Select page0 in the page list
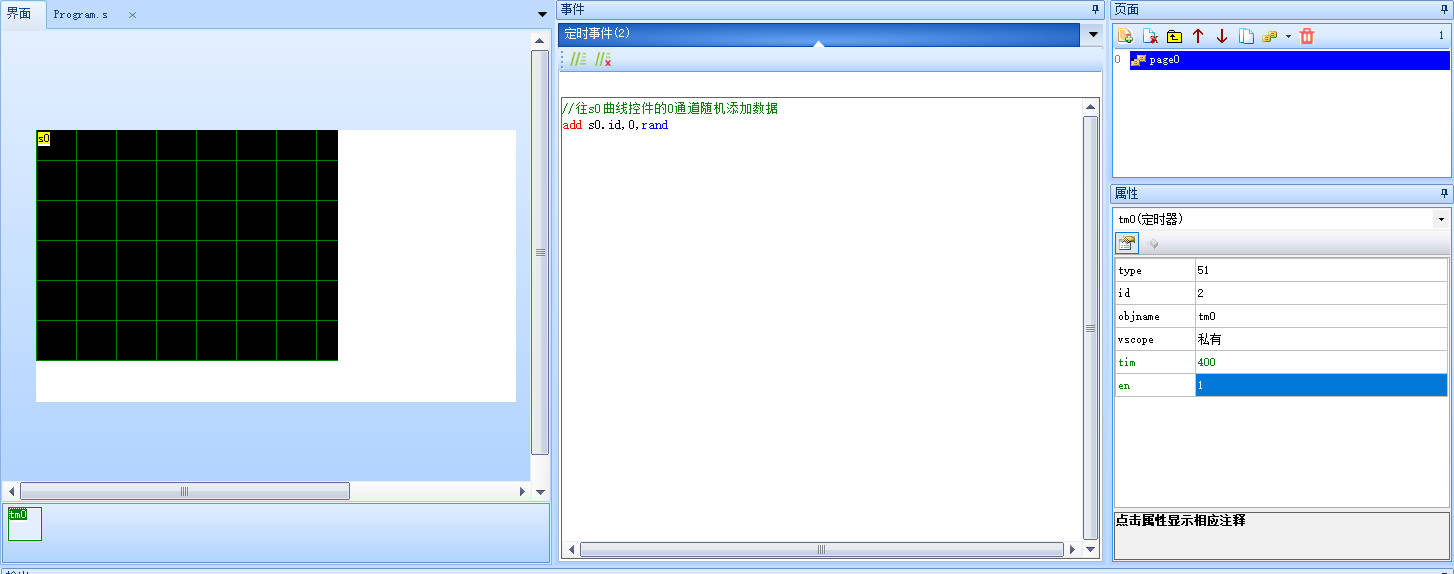The width and height of the screenshot is (1454, 574). (x=1164, y=60)
